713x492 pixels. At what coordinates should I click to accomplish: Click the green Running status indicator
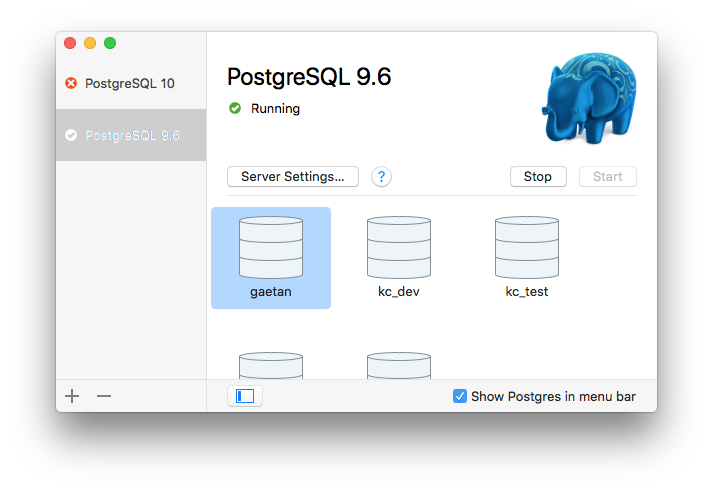tap(235, 108)
